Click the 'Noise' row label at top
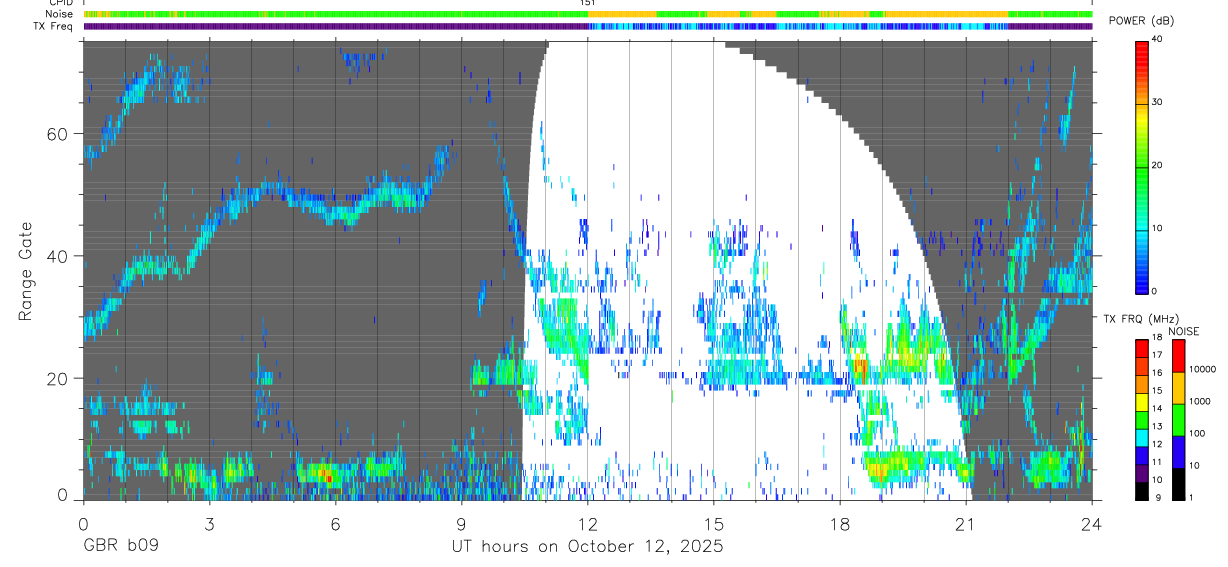1228x567 pixels. 59,14
